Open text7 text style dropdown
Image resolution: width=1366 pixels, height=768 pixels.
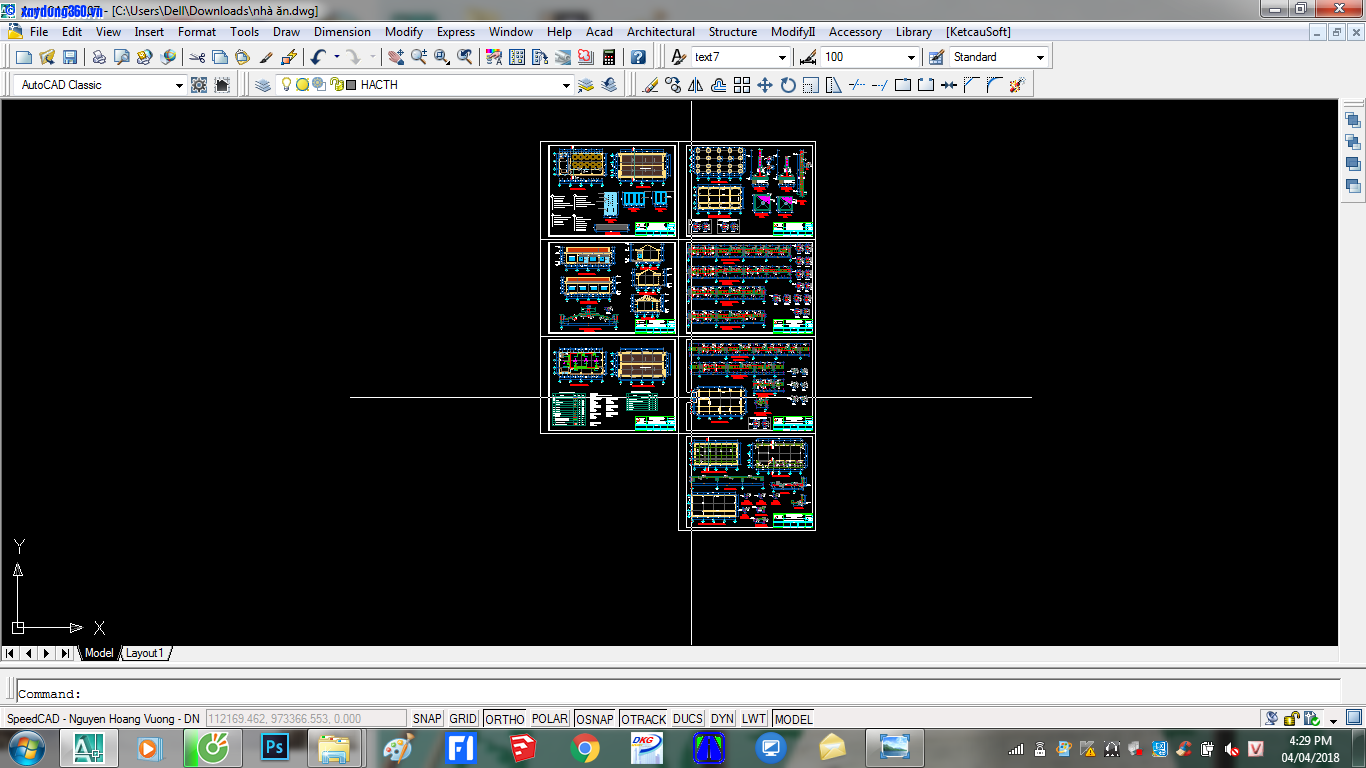point(782,57)
